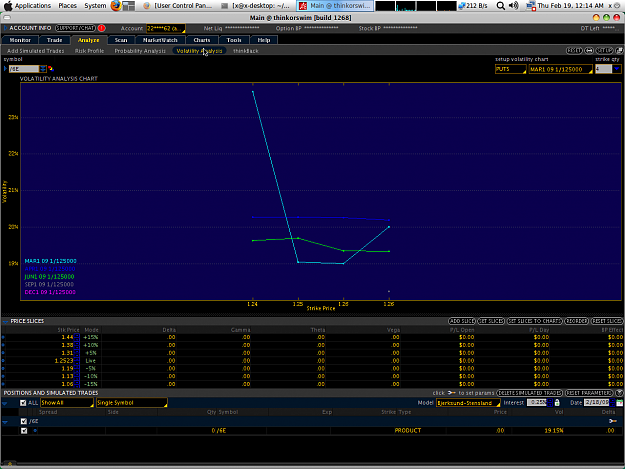
Task: Click the Add Slice button
Action: click(x=462, y=321)
